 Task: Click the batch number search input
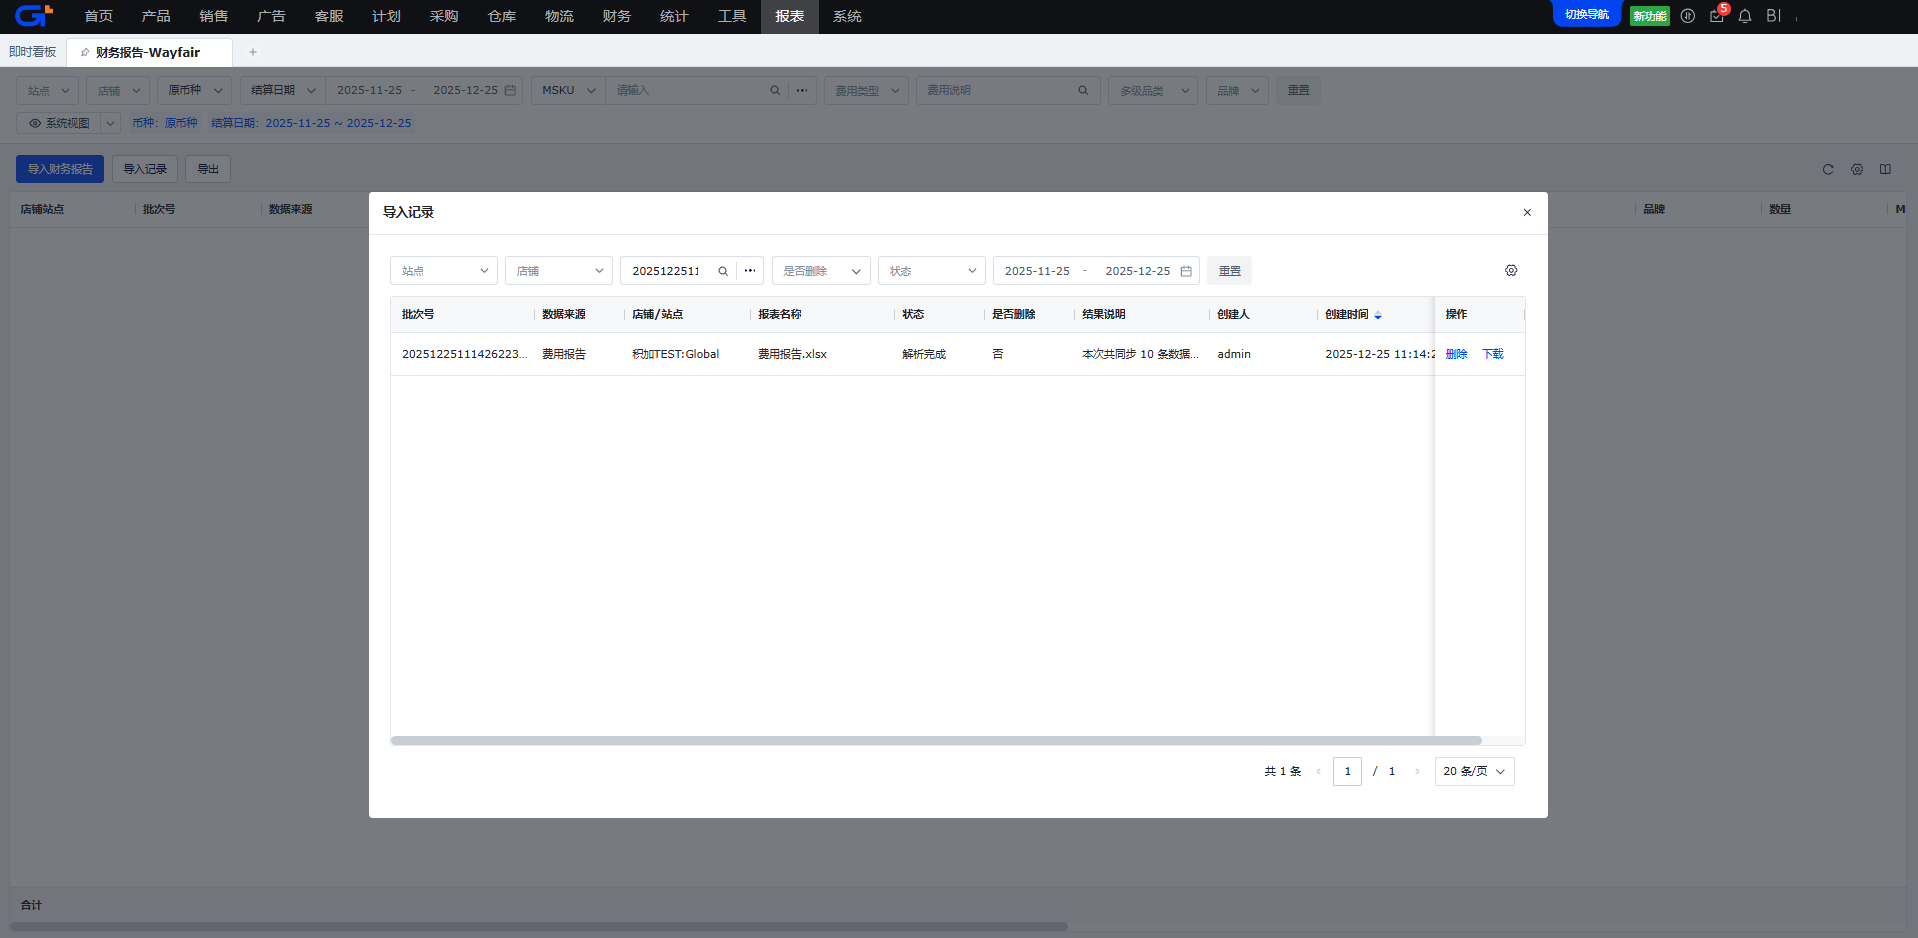[x=667, y=271]
